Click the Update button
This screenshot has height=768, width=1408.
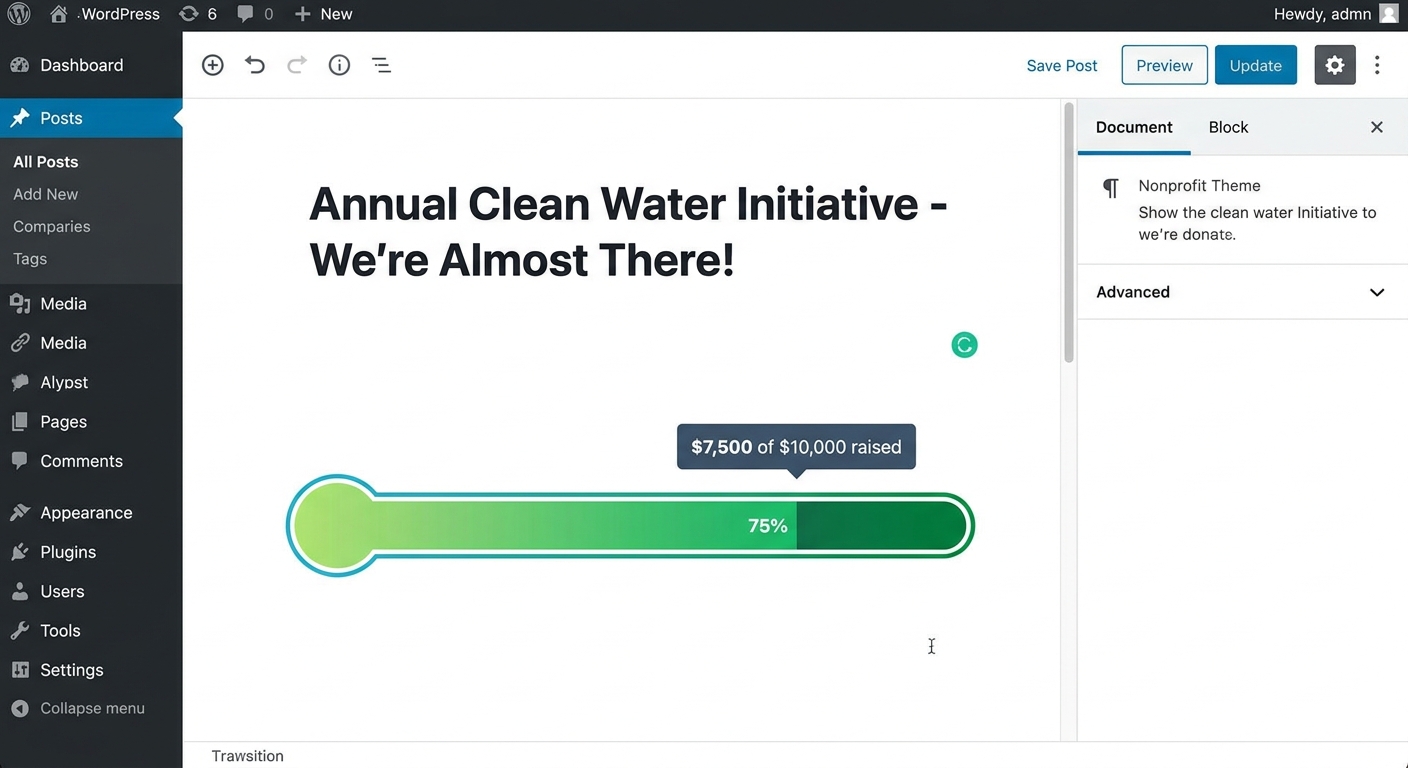1256,65
